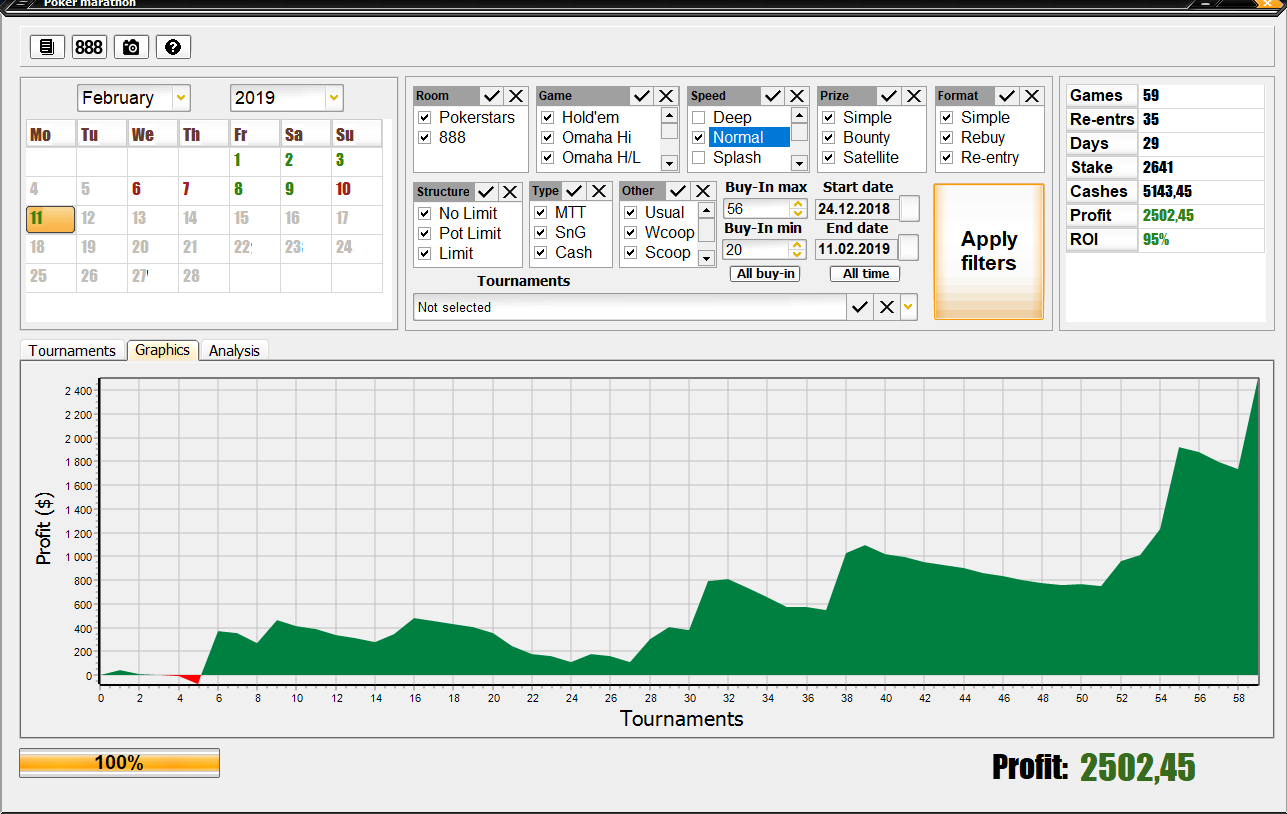Click the Apply filters button

988,252
